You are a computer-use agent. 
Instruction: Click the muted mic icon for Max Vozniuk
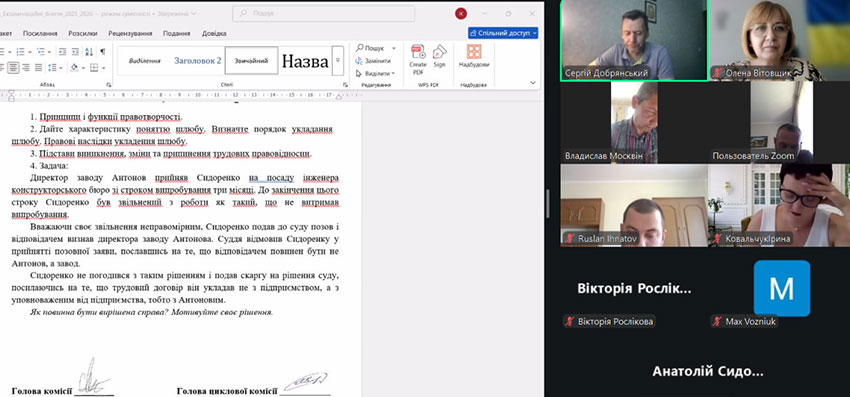[x=717, y=322]
